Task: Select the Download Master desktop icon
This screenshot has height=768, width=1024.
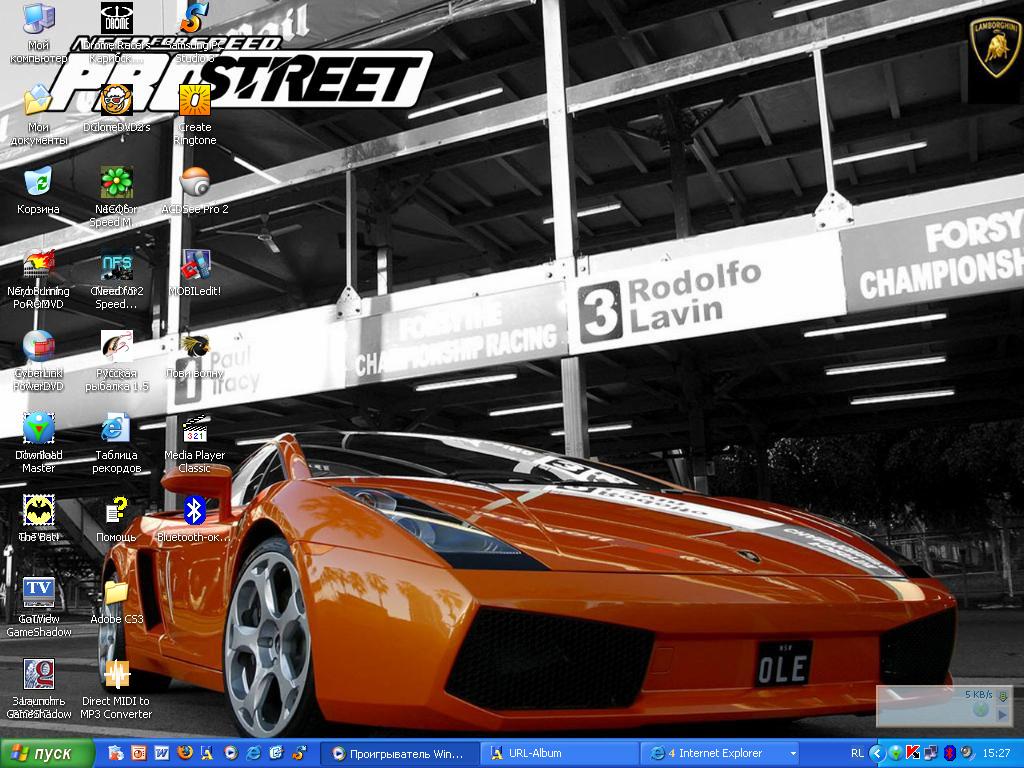Action: pyautogui.click(x=39, y=428)
